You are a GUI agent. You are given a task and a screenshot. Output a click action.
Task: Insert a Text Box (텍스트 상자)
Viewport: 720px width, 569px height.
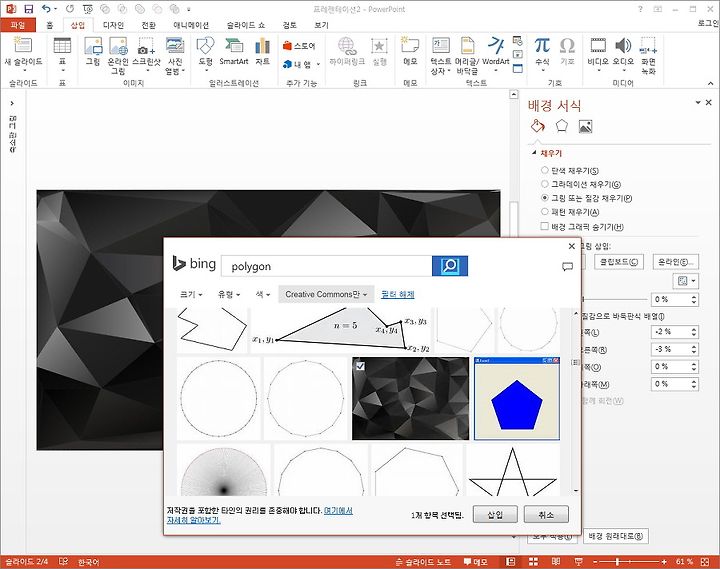click(x=441, y=56)
